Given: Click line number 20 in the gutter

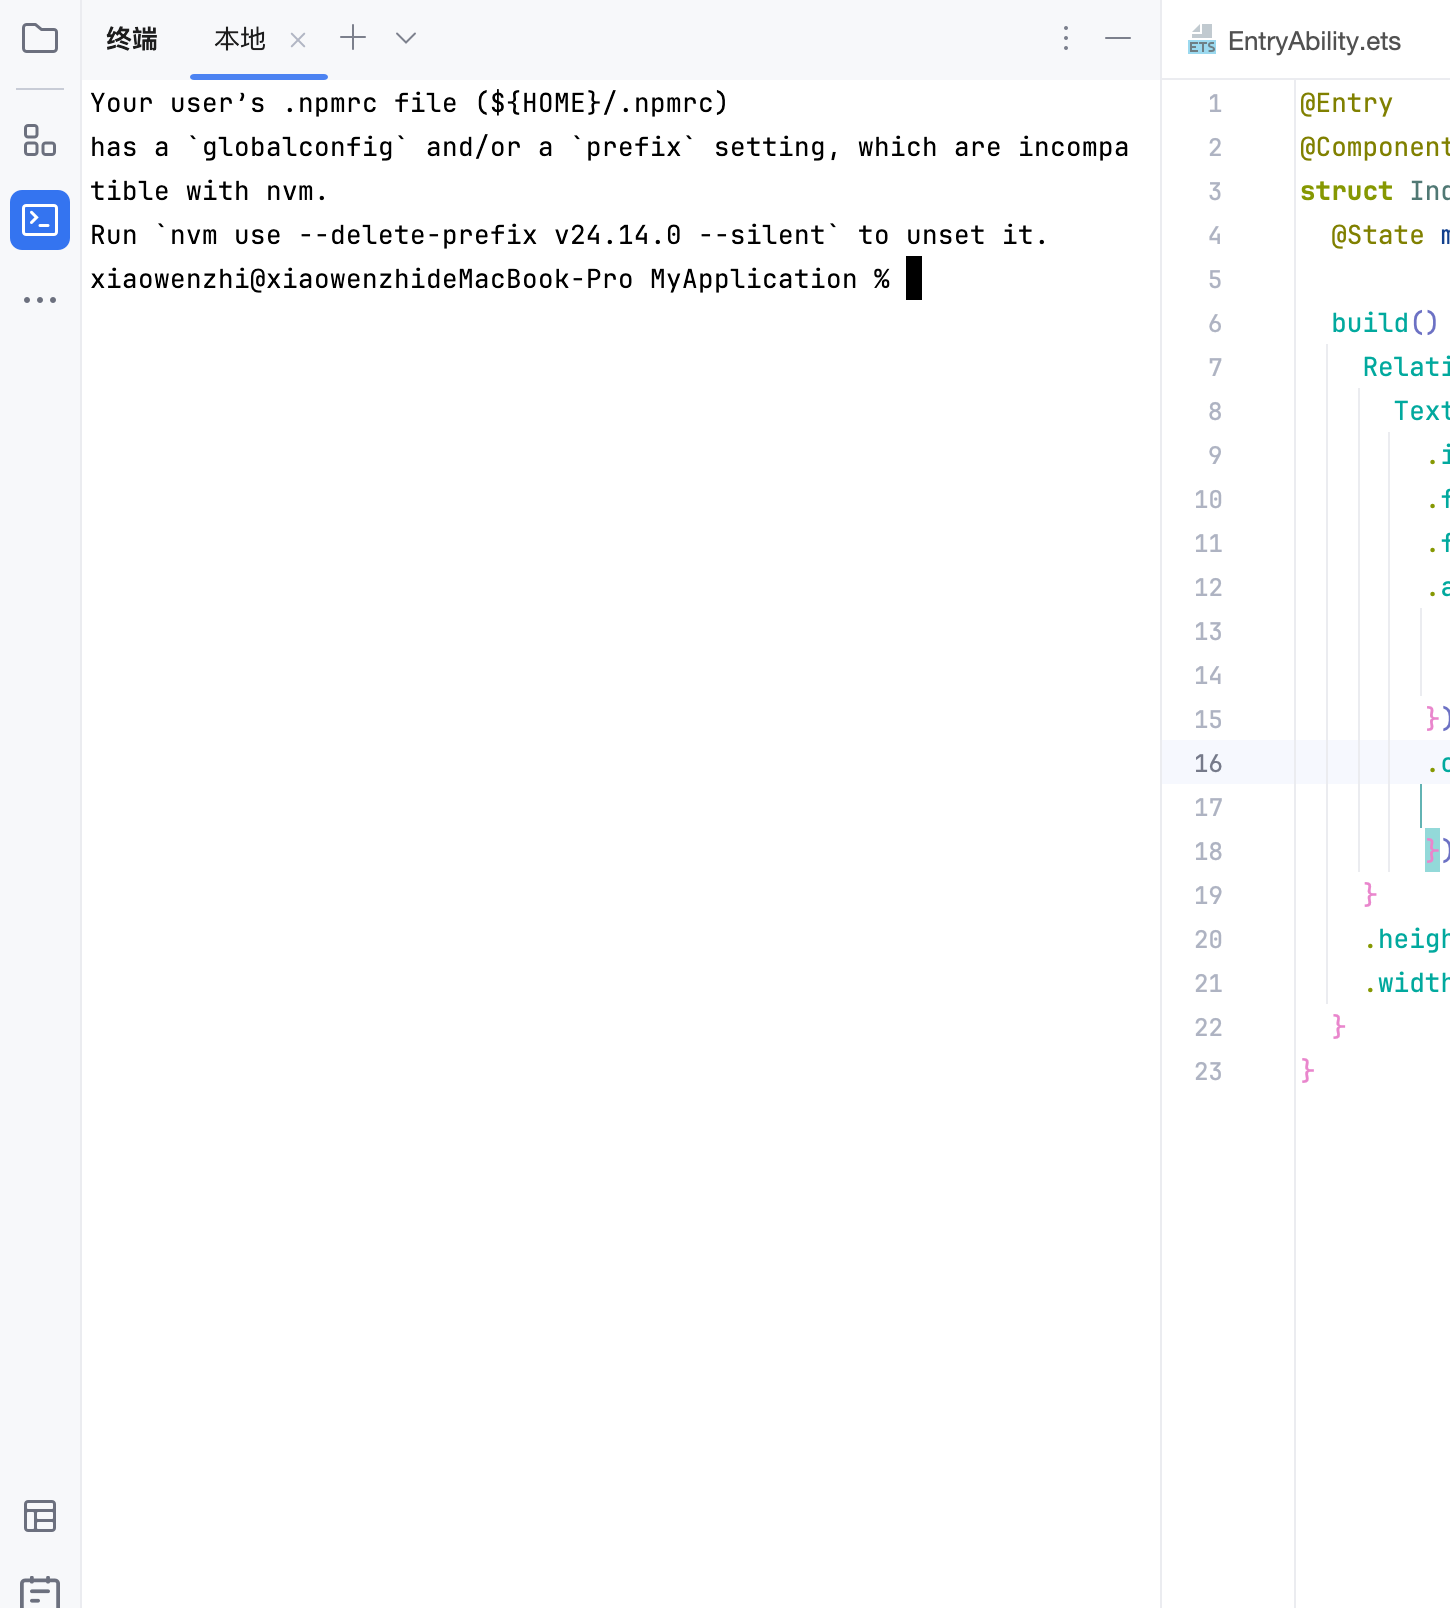Looking at the screenshot, I should click(1208, 939).
